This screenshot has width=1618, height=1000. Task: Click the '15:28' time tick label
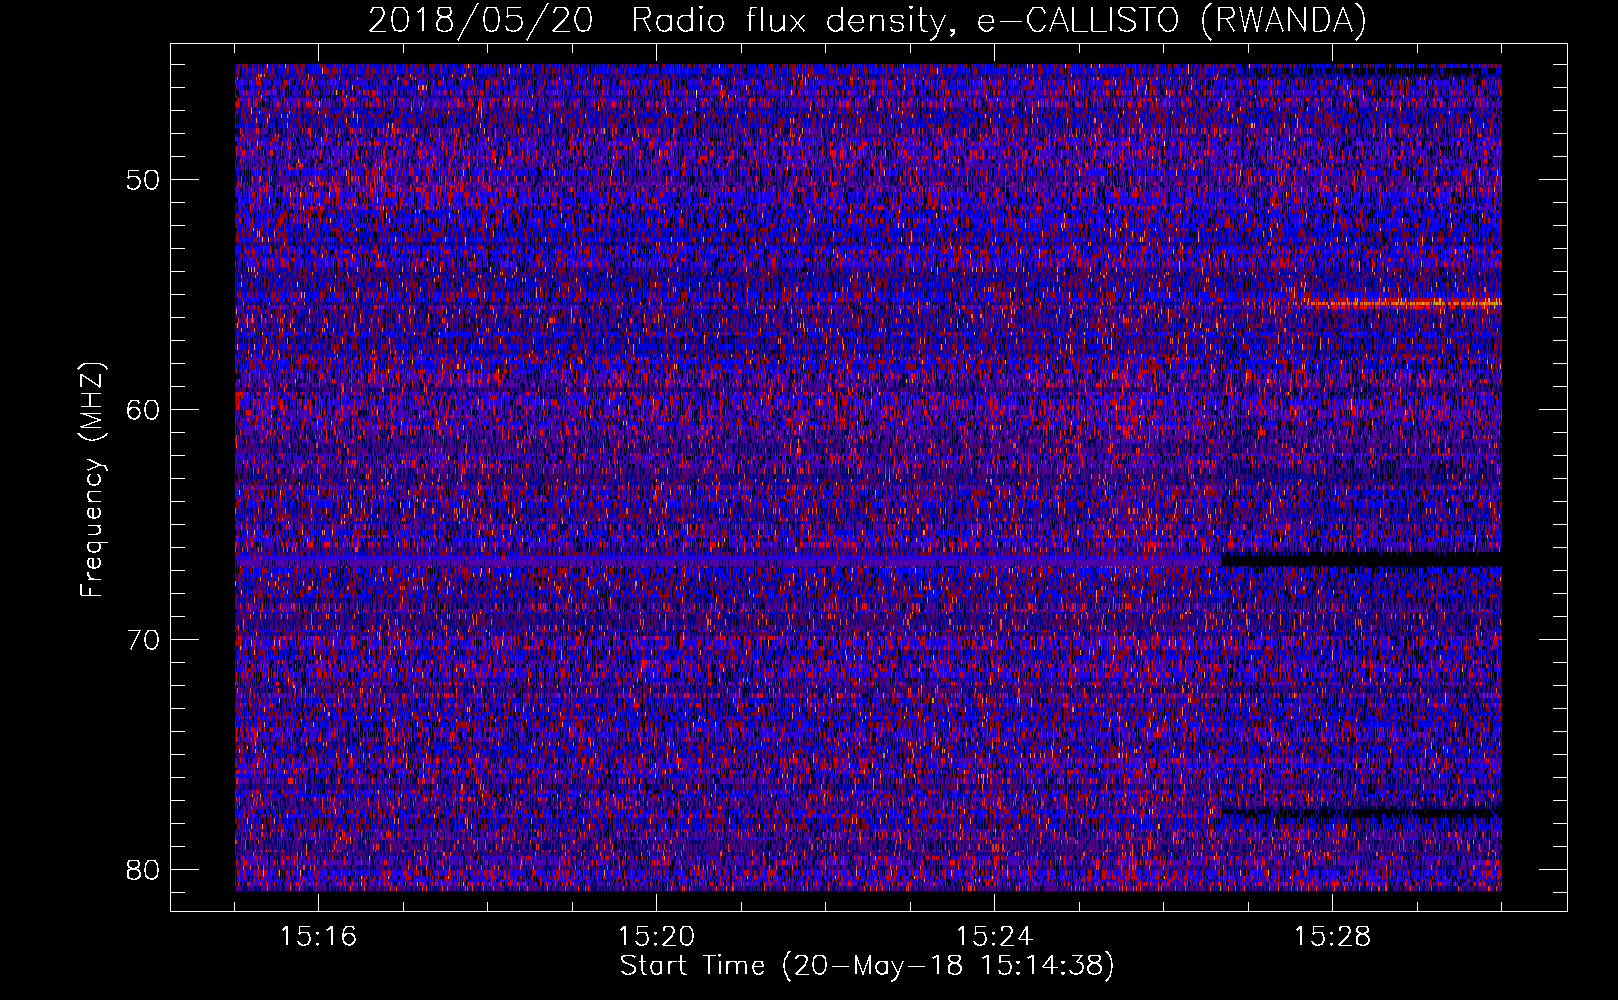pos(1333,936)
